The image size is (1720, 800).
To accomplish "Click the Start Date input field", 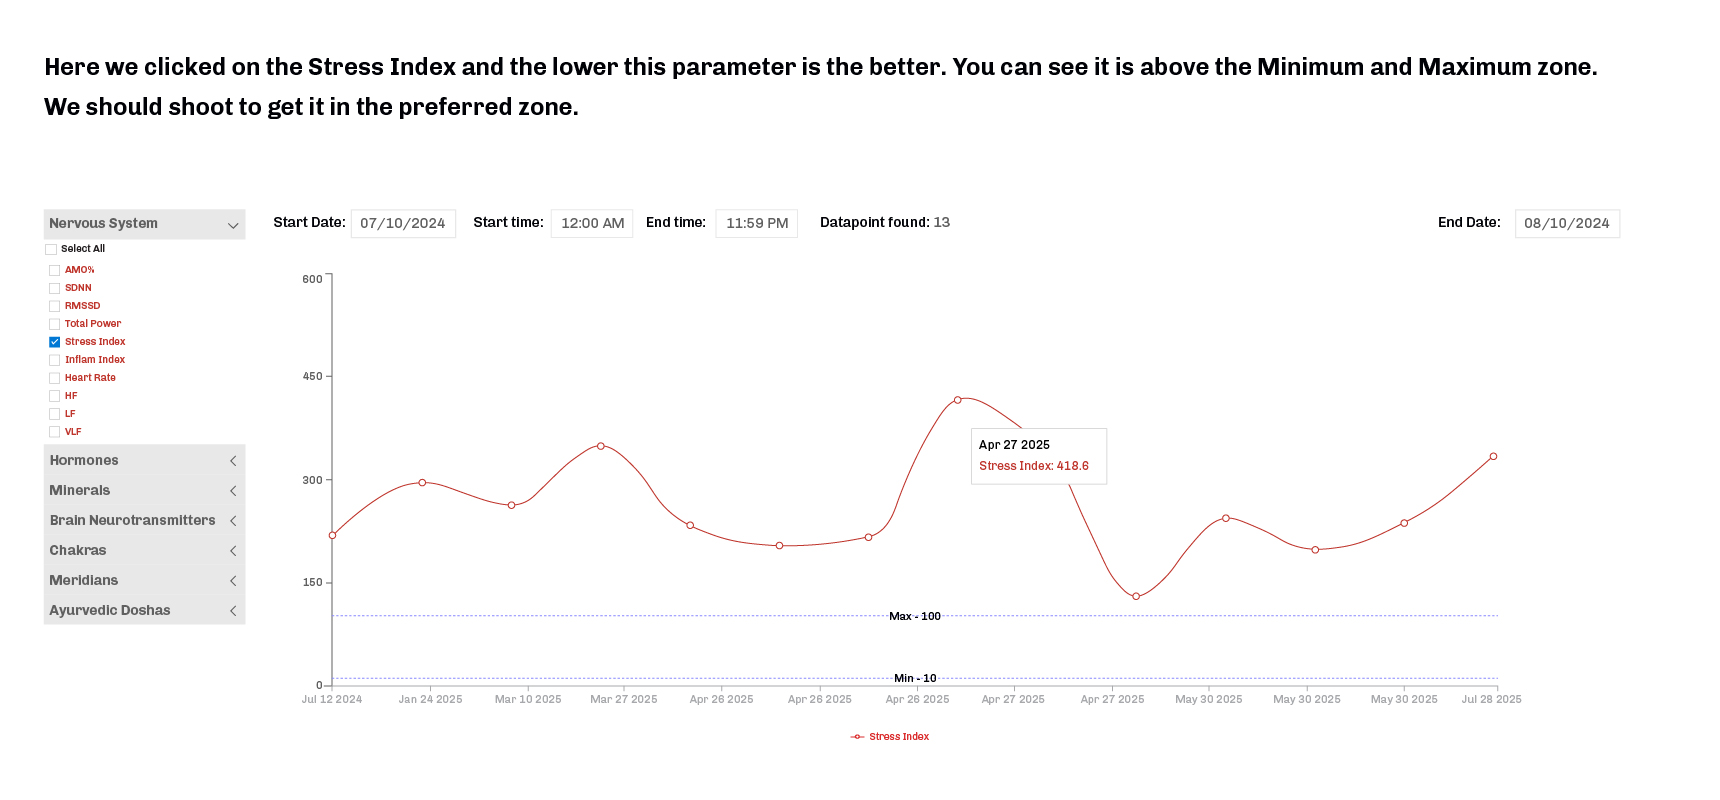I will pos(403,223).
